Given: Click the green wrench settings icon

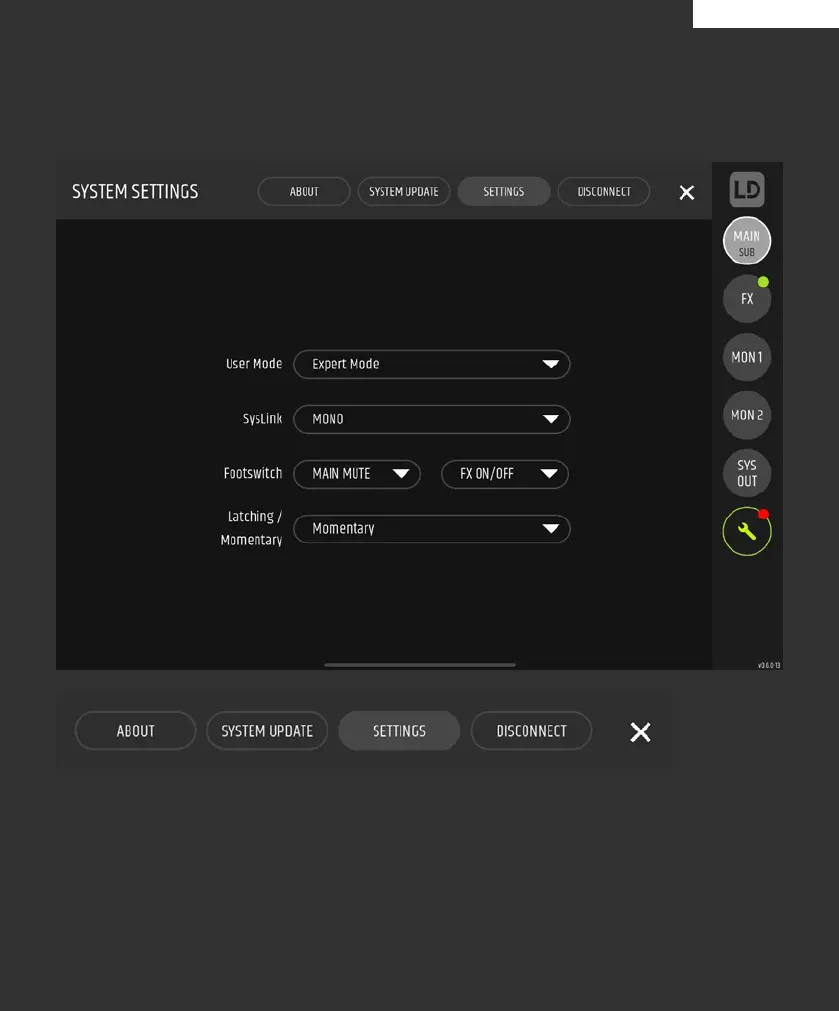Looking at the screenshot, I should 747,532.
